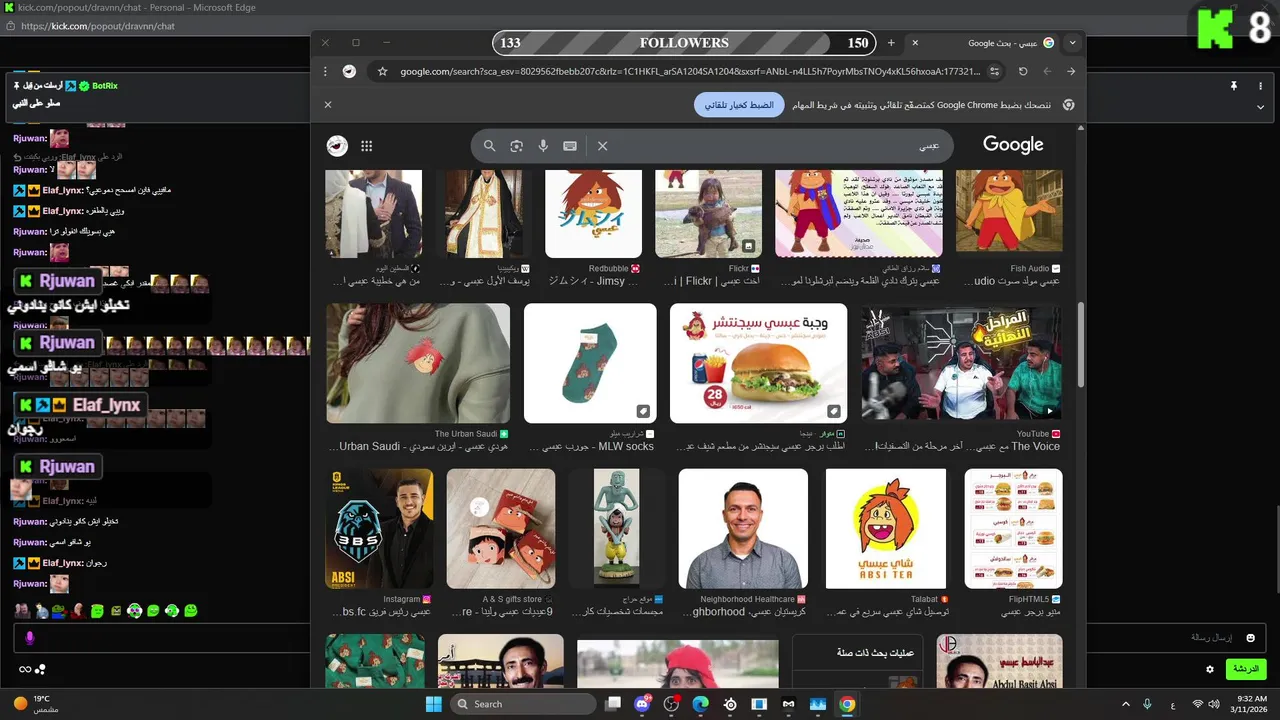Viewport: 1280px width, 720px height.
Task: Open the on-screen keyboard icon in search box
Action: [x=570, y=146]
